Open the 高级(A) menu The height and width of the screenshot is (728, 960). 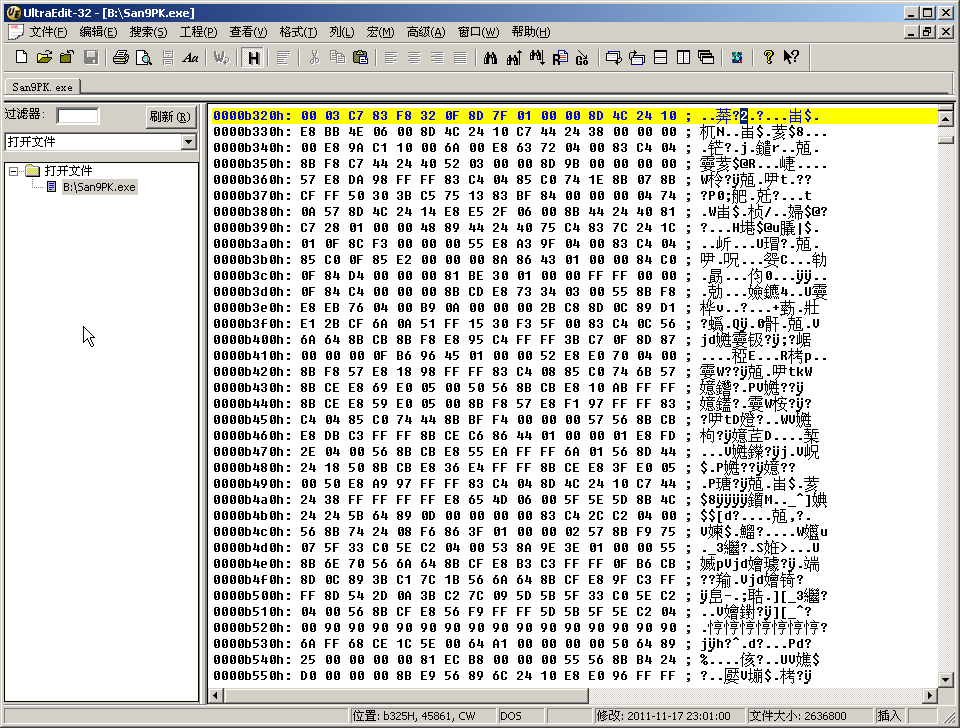tap(426, 32)
